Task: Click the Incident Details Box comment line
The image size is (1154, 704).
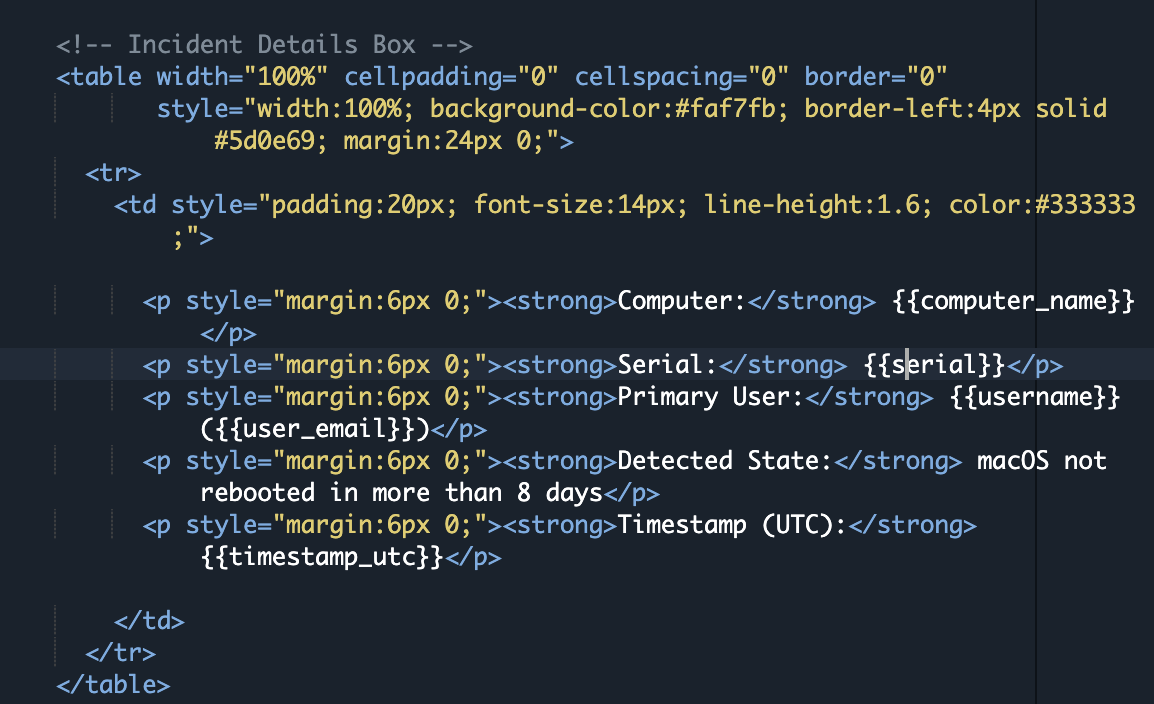Action: point(264,45)
